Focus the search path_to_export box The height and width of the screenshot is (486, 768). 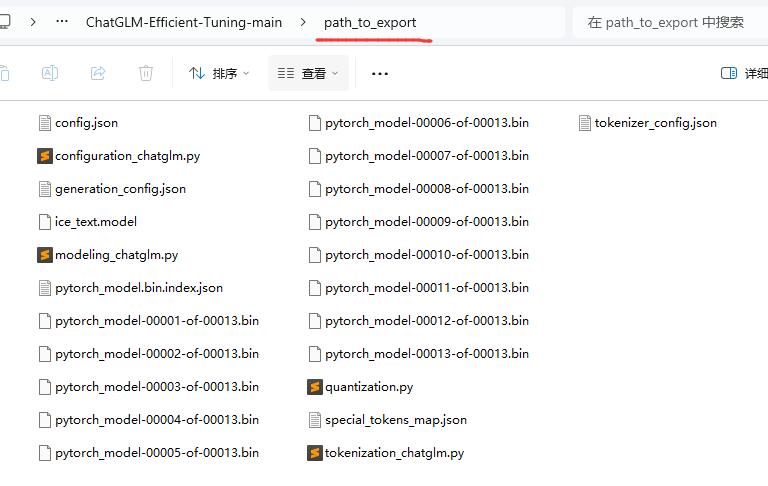point(670,22)
